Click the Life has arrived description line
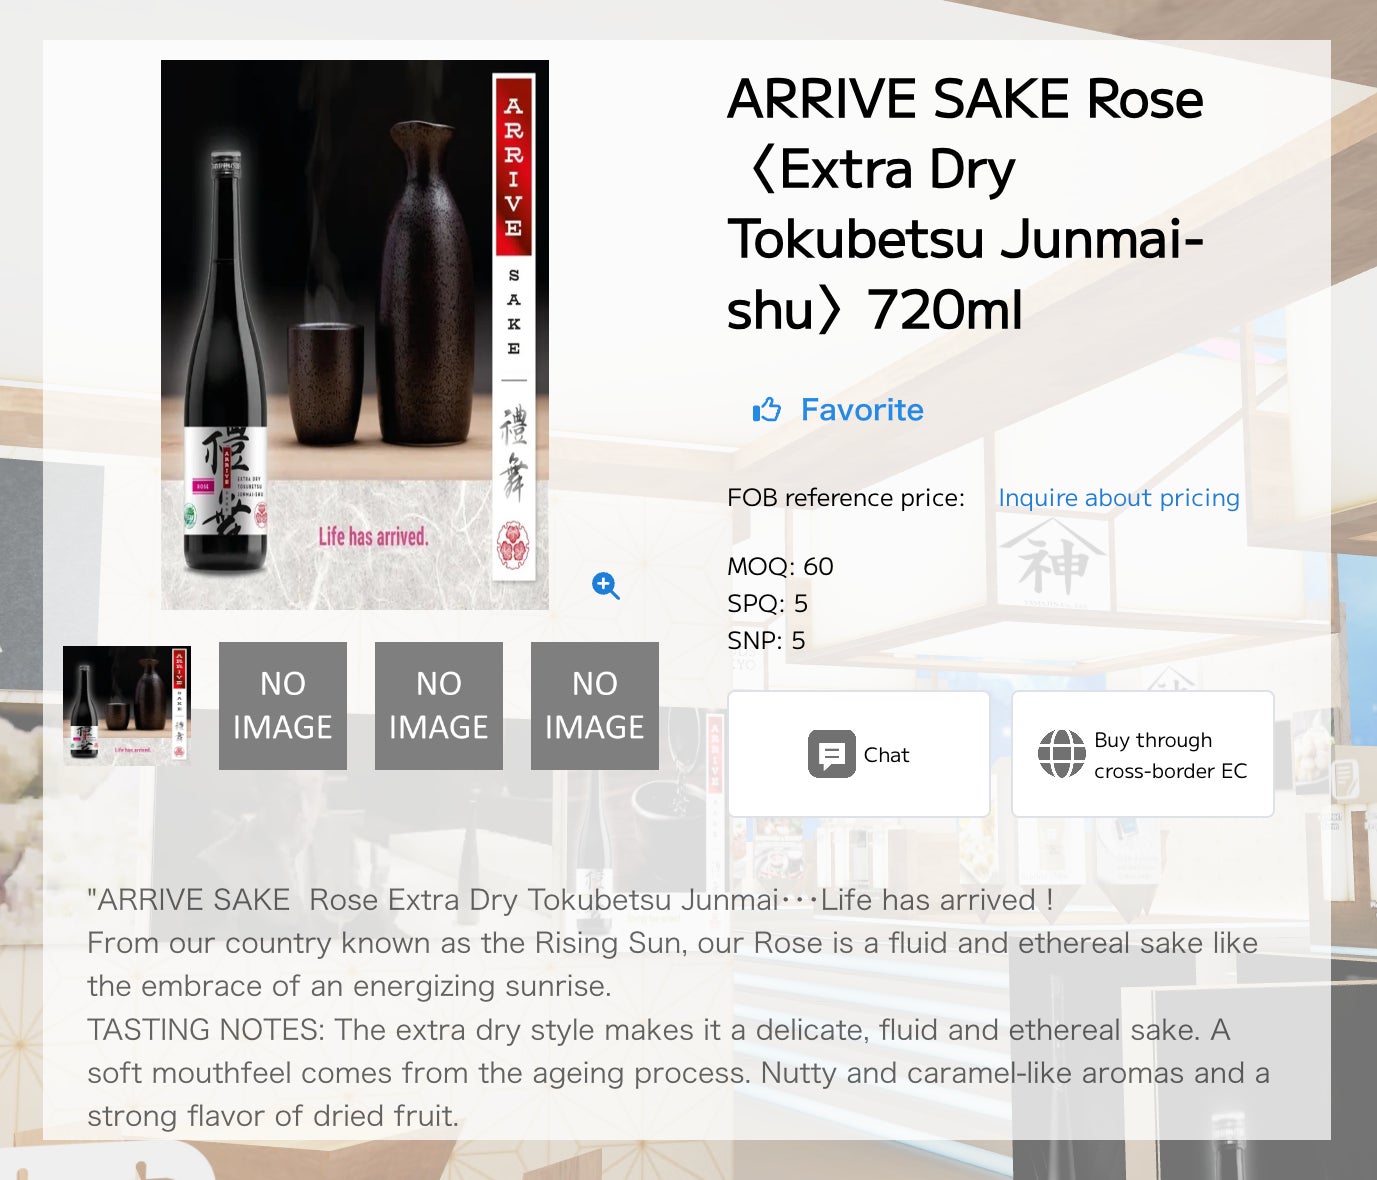Image resolution: width=1377 pixels, height=1180 pixels. click(570, 900)
